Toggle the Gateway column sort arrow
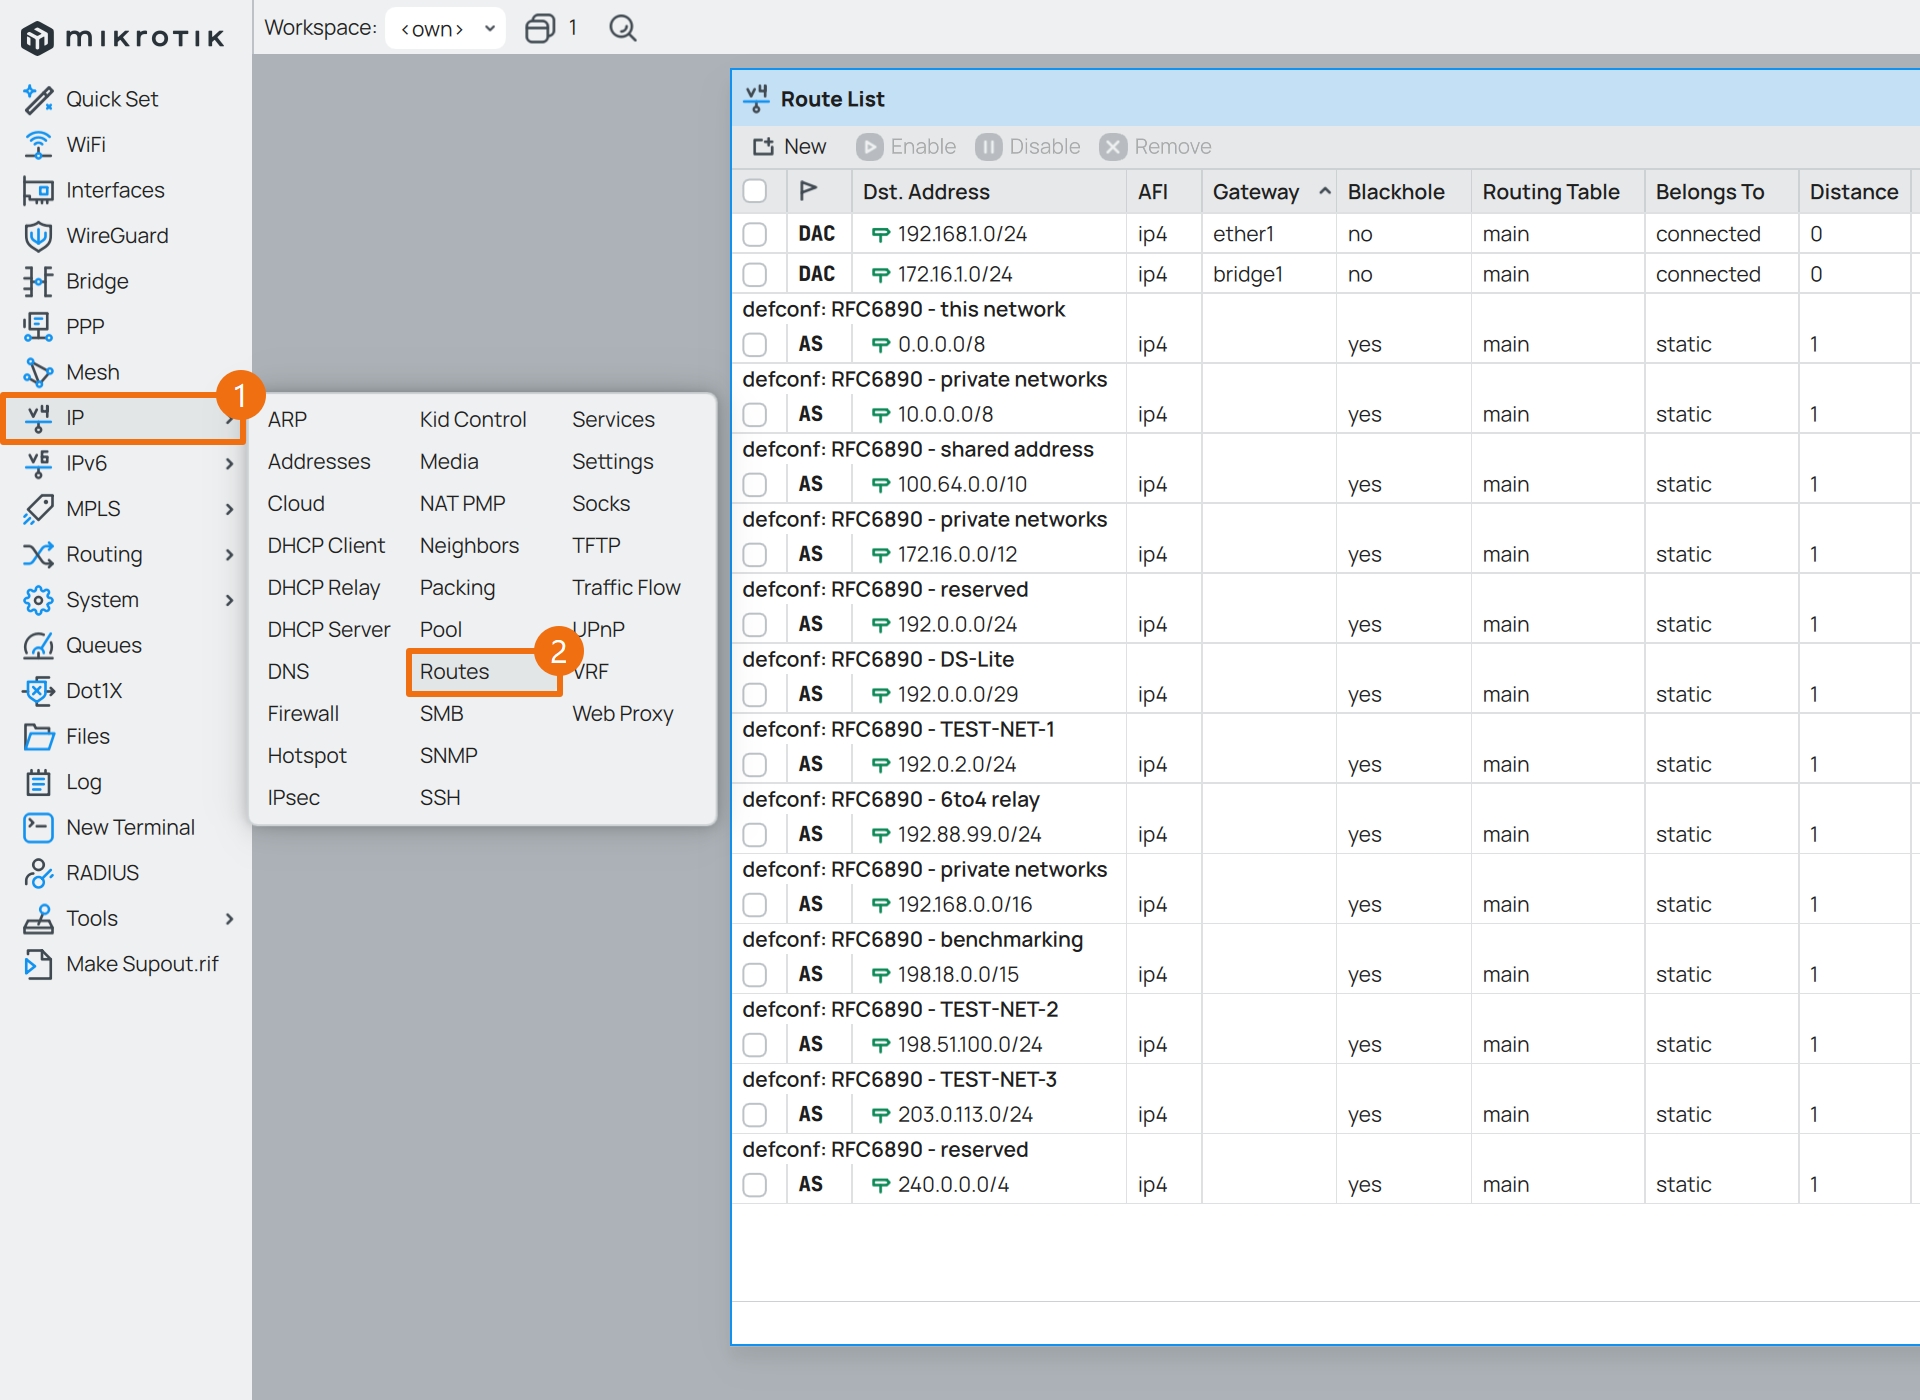 (x=1325, y=191)
